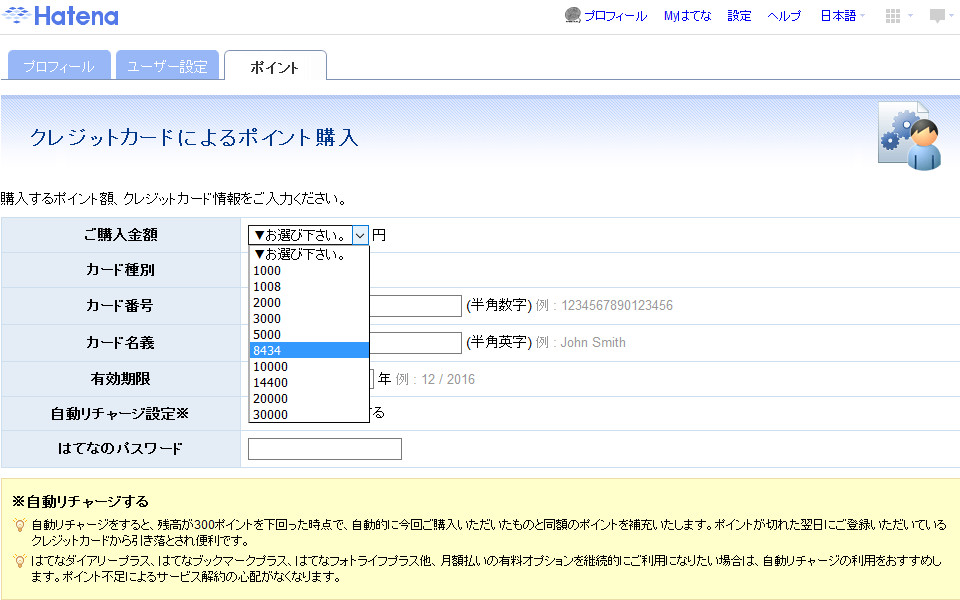
Task: Click the ※自動リチャージする heading
Action: click(x=80, y=501)
